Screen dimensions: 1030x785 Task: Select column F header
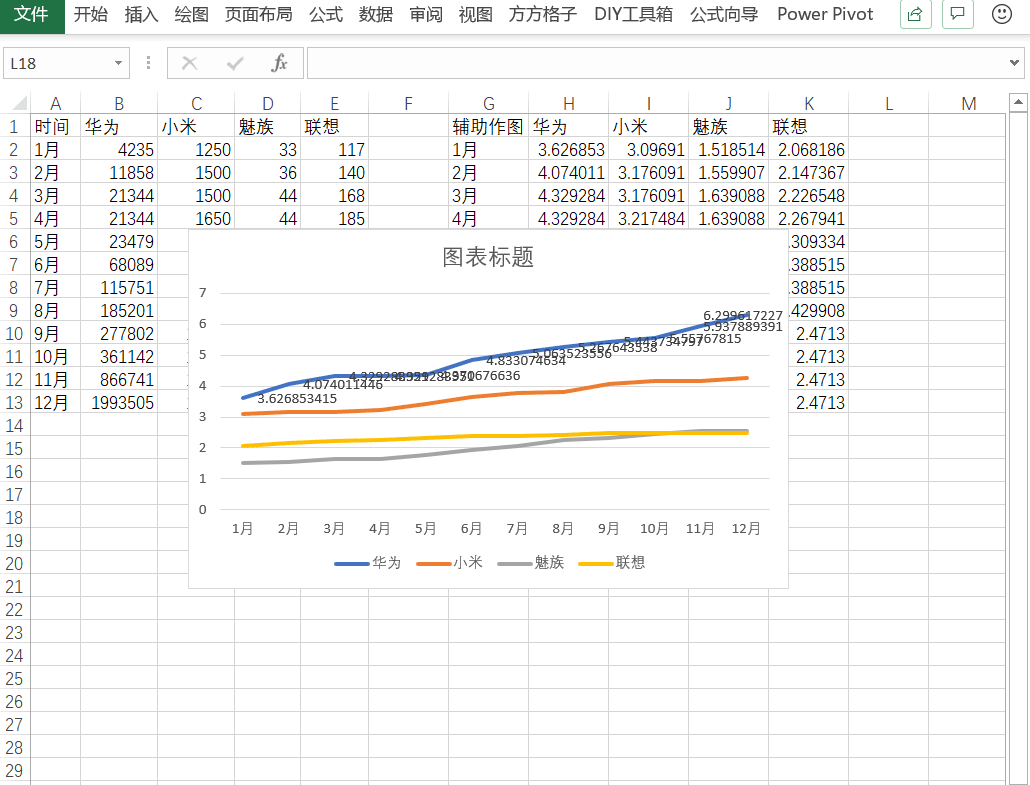coord(408,104)
